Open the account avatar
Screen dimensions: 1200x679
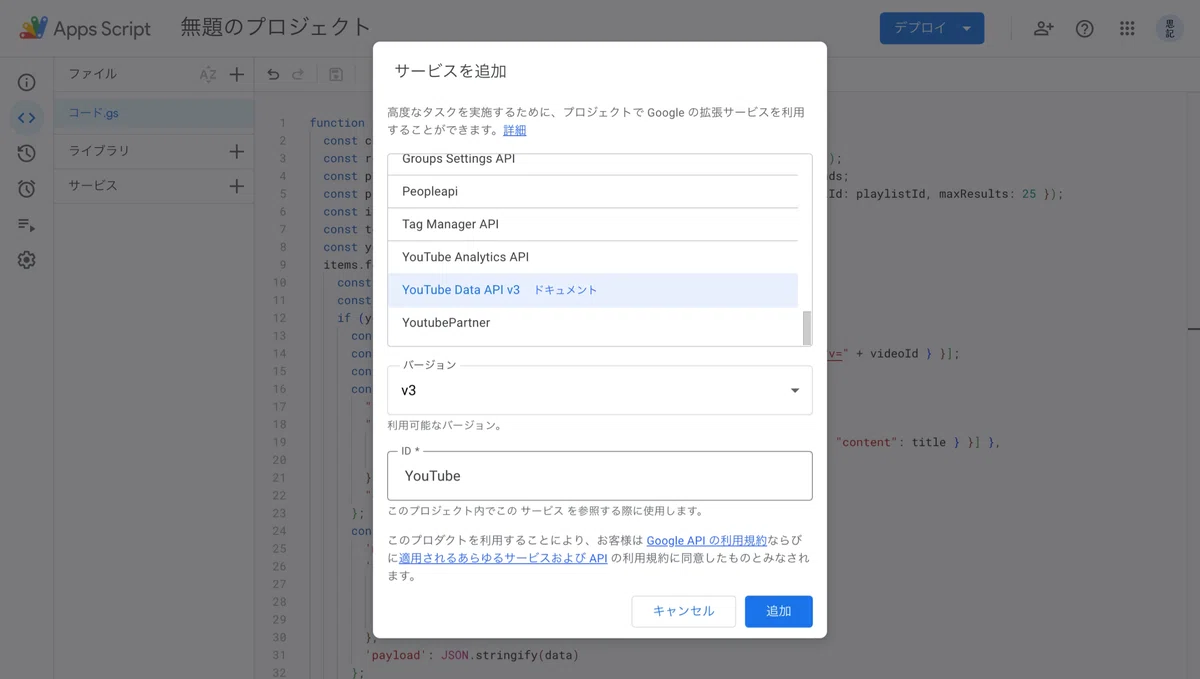[1170, 28]
